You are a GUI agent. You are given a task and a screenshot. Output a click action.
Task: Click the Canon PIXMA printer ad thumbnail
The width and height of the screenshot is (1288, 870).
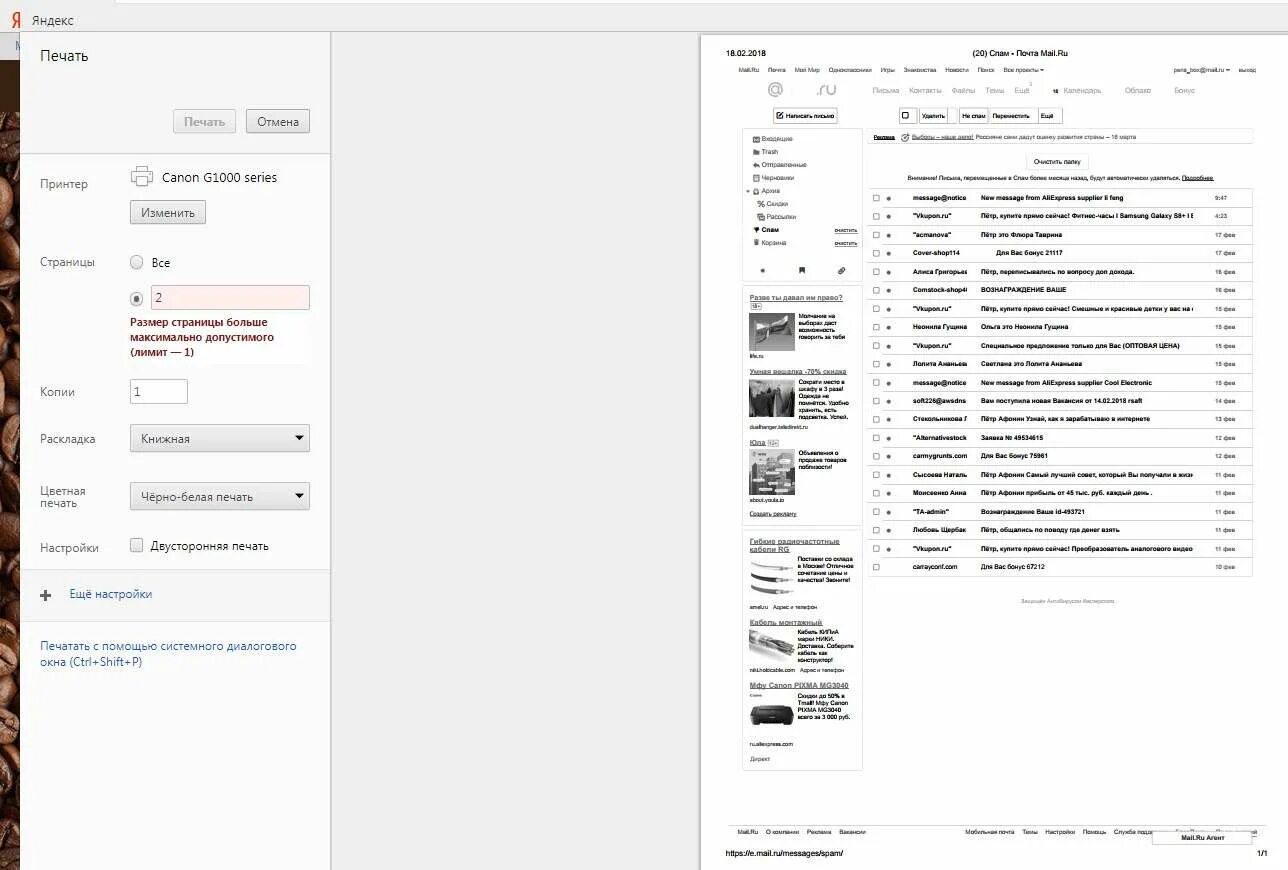[771, 713]
